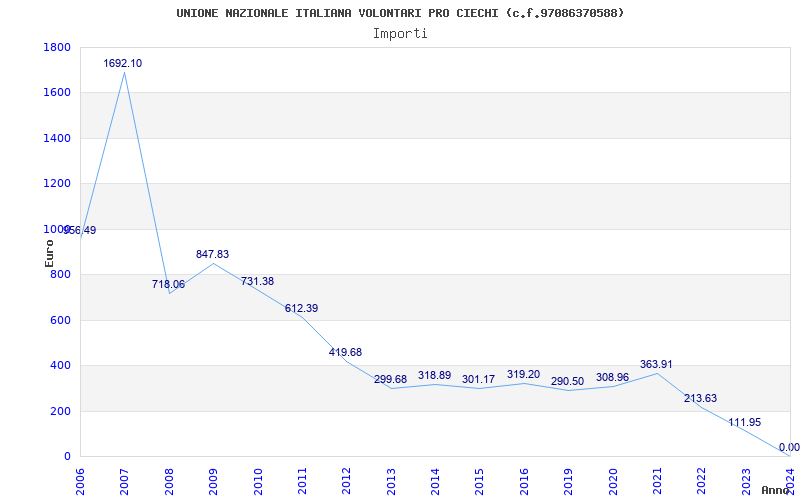Image resolution: width=800 pixels, height=500 pixels.
Task: Select the 363.91 data label
Action: click(x=656, y=365)
